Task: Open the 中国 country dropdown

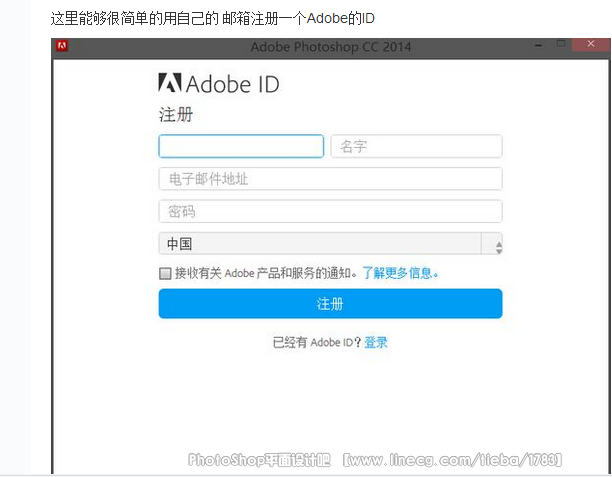Action: pos(331,244)
